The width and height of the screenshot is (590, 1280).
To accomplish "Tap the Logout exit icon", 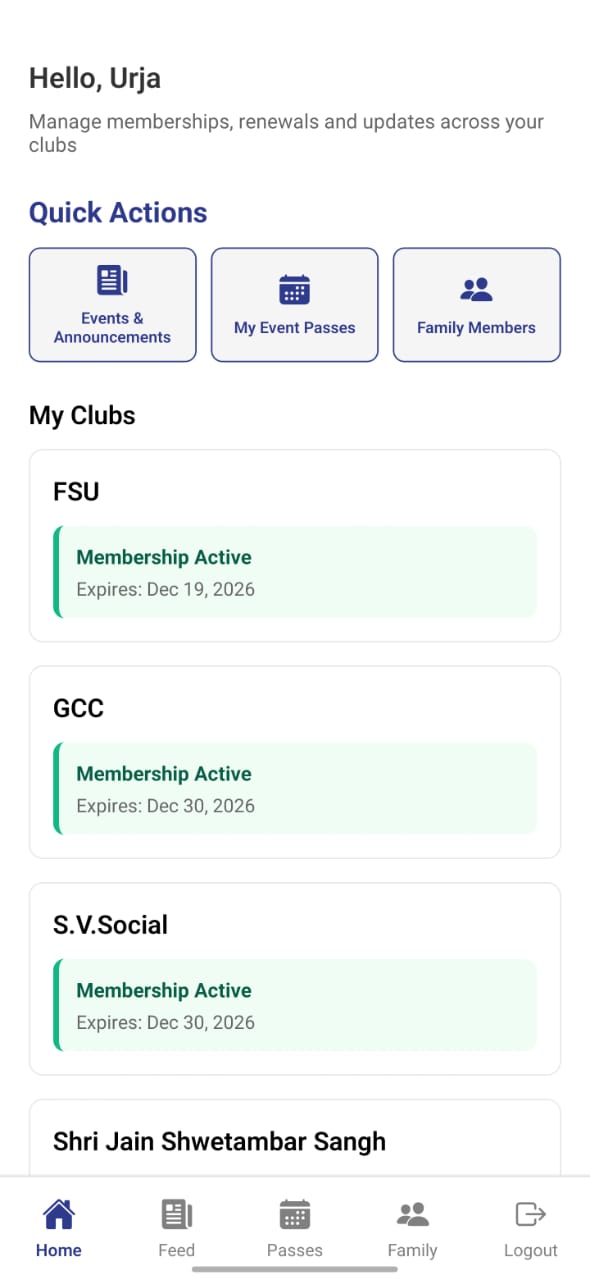I will click(530, 1213).
